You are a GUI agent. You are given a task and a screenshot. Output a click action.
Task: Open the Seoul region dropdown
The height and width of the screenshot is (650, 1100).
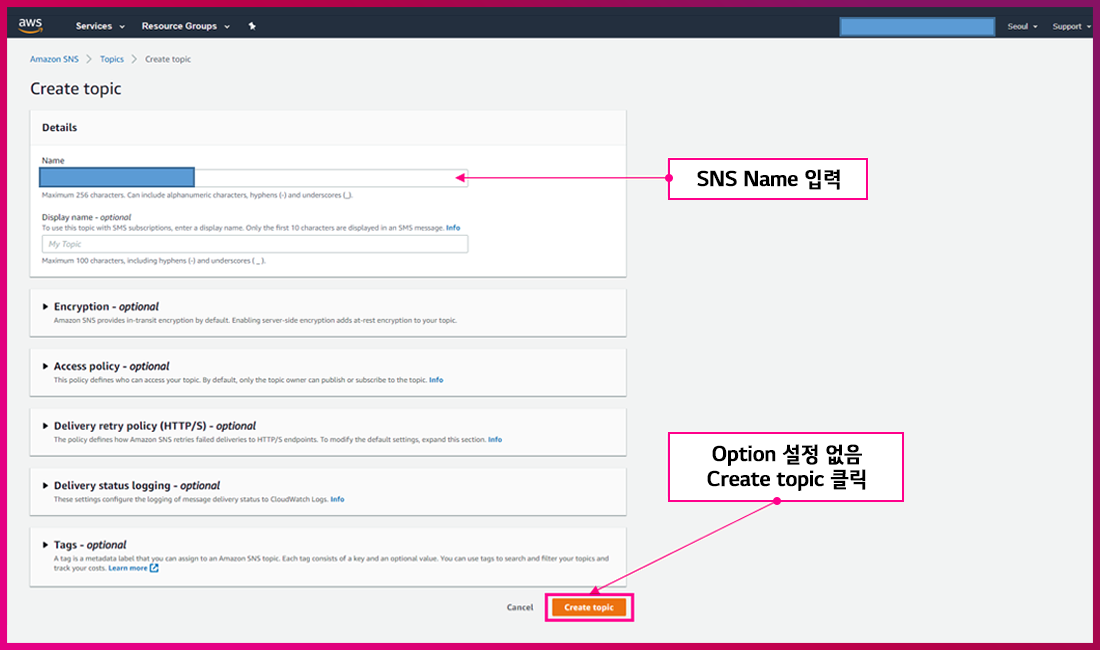[x=1022, y=26]
